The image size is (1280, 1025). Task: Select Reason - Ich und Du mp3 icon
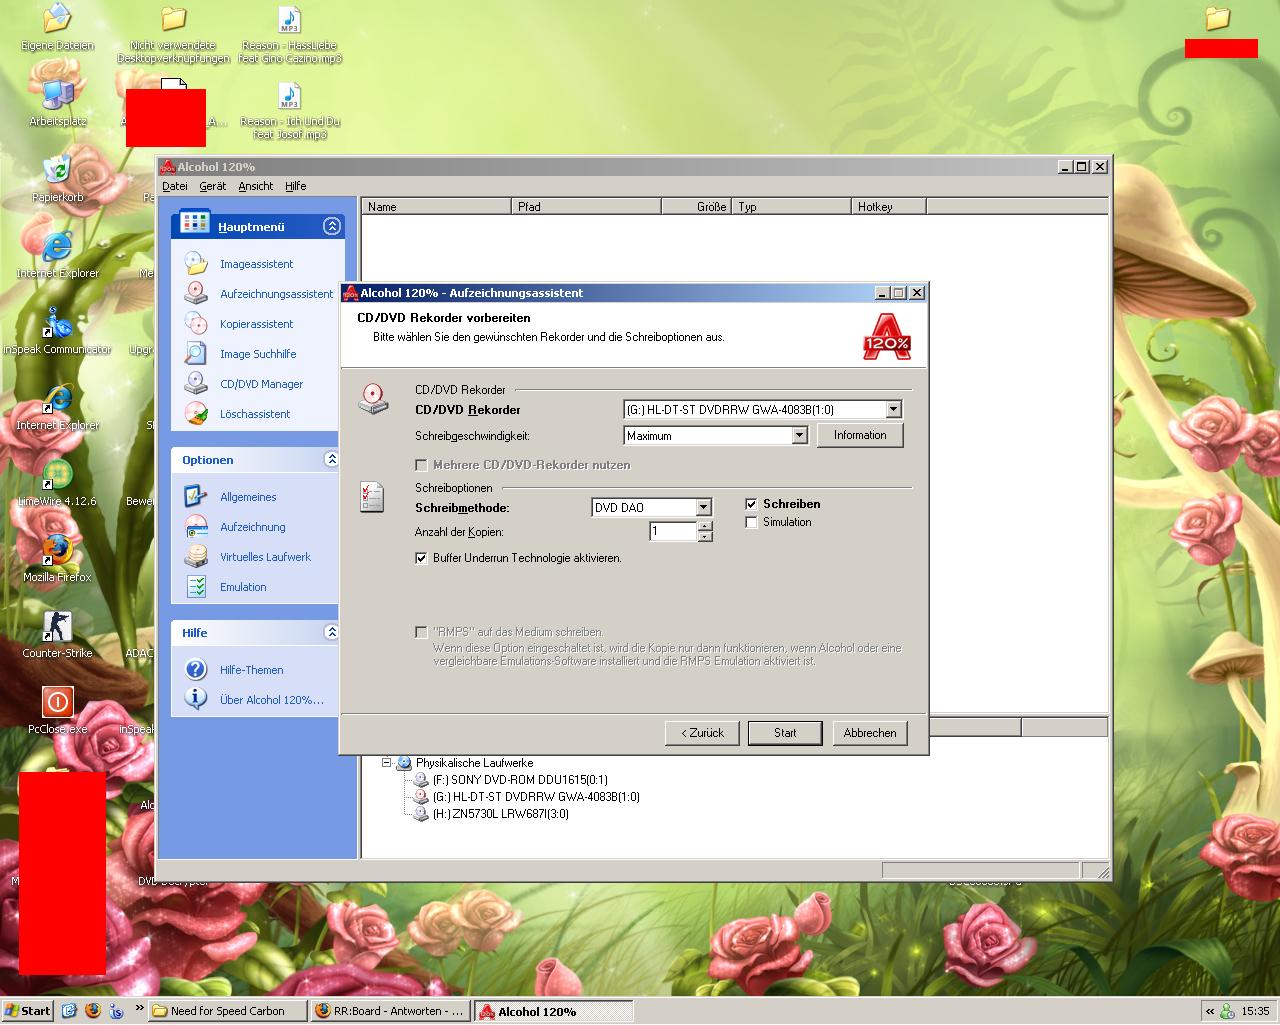(x=289, y=95)
